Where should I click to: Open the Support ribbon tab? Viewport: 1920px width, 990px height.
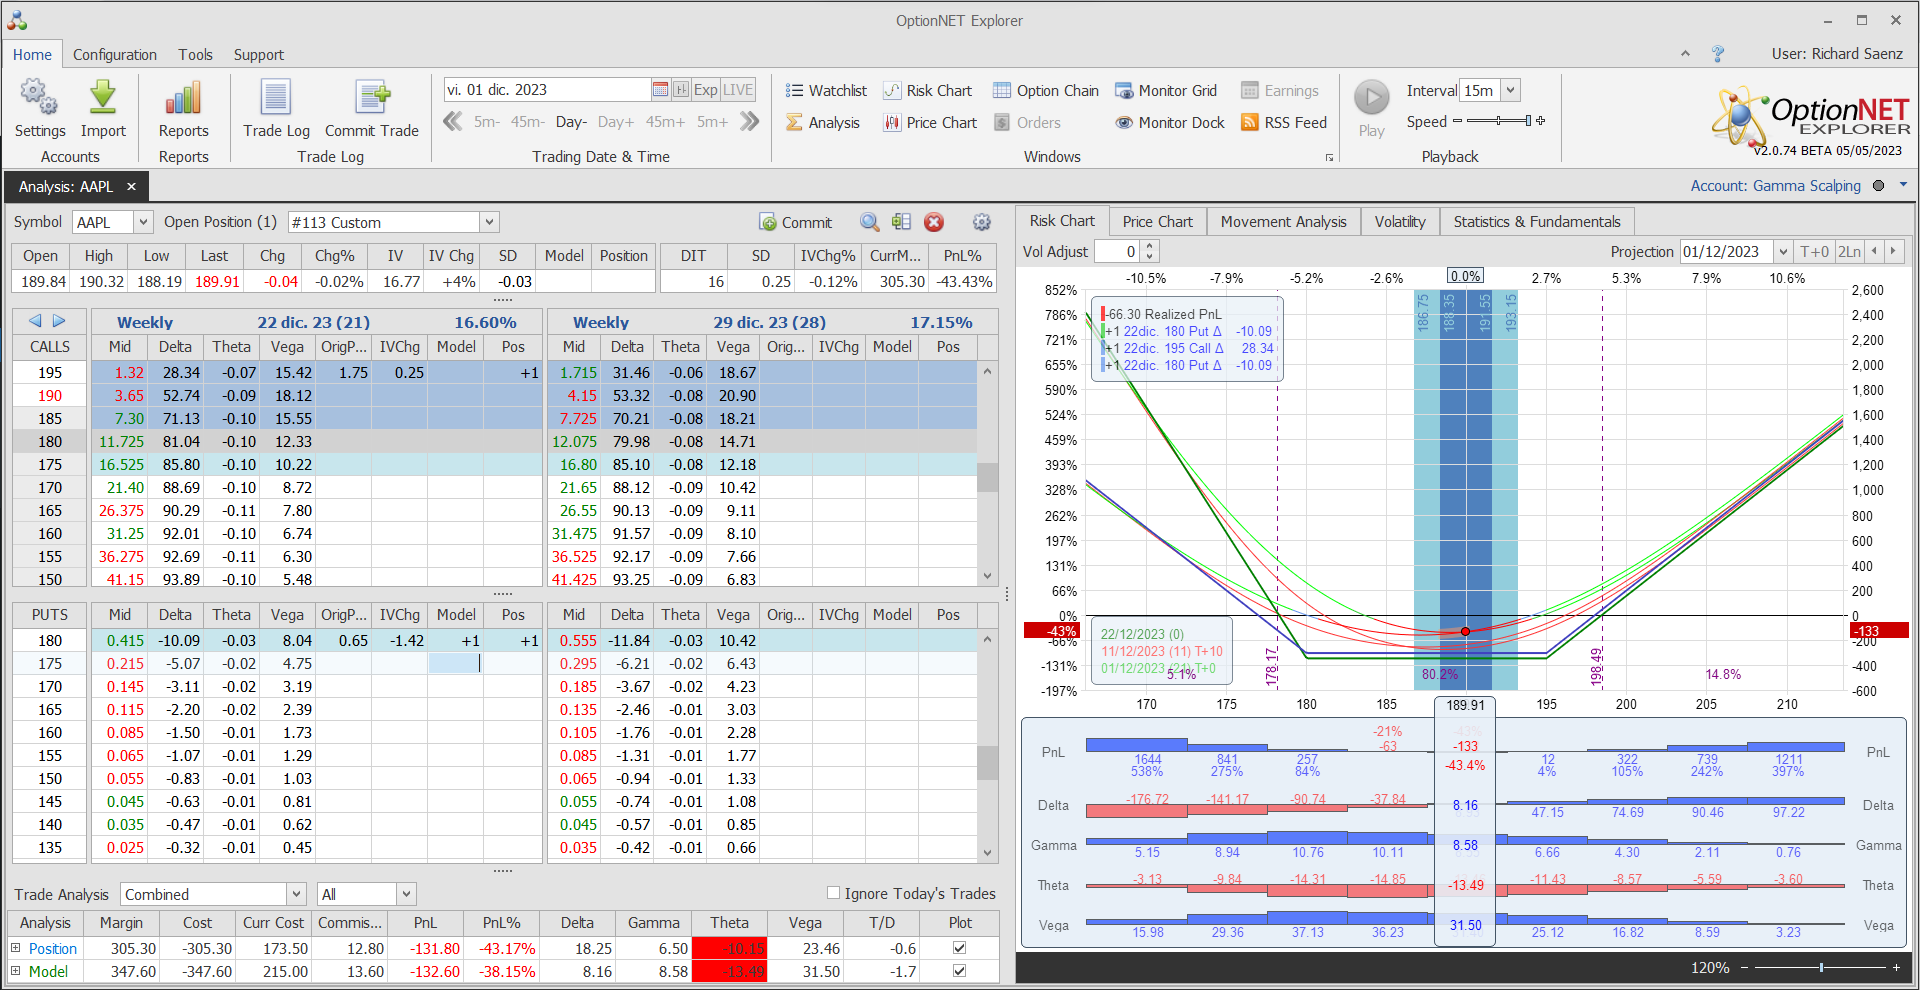[259, 55]
